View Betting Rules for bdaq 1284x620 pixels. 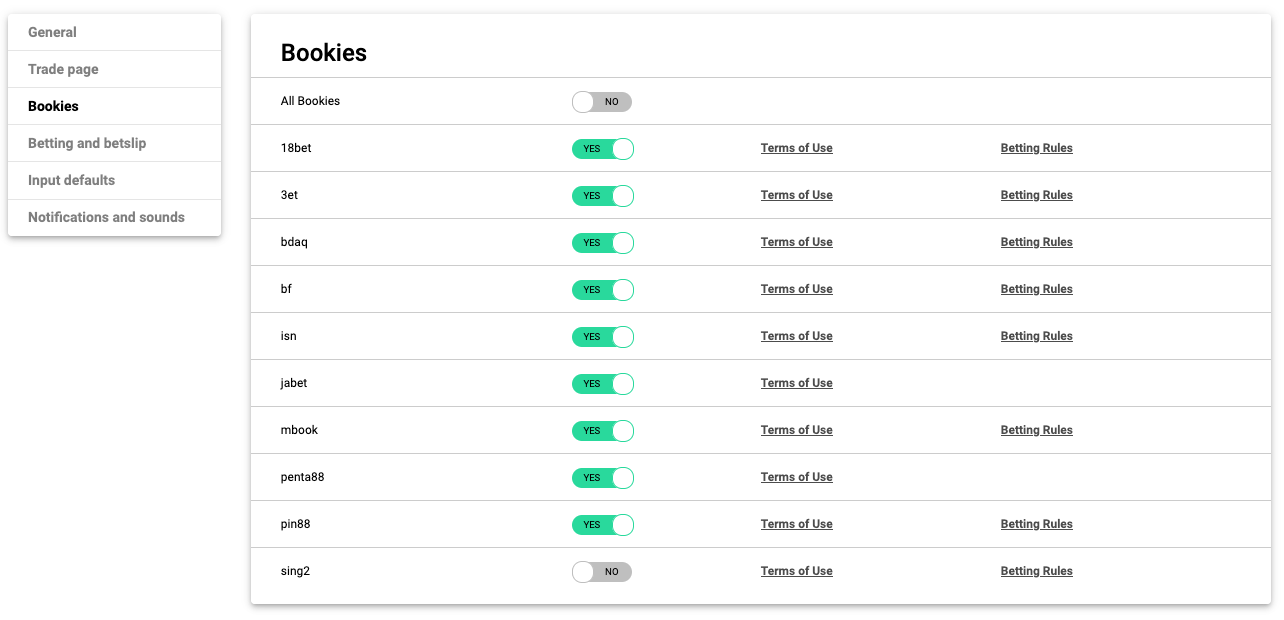pyautogui.click(x=1036, y=242)
